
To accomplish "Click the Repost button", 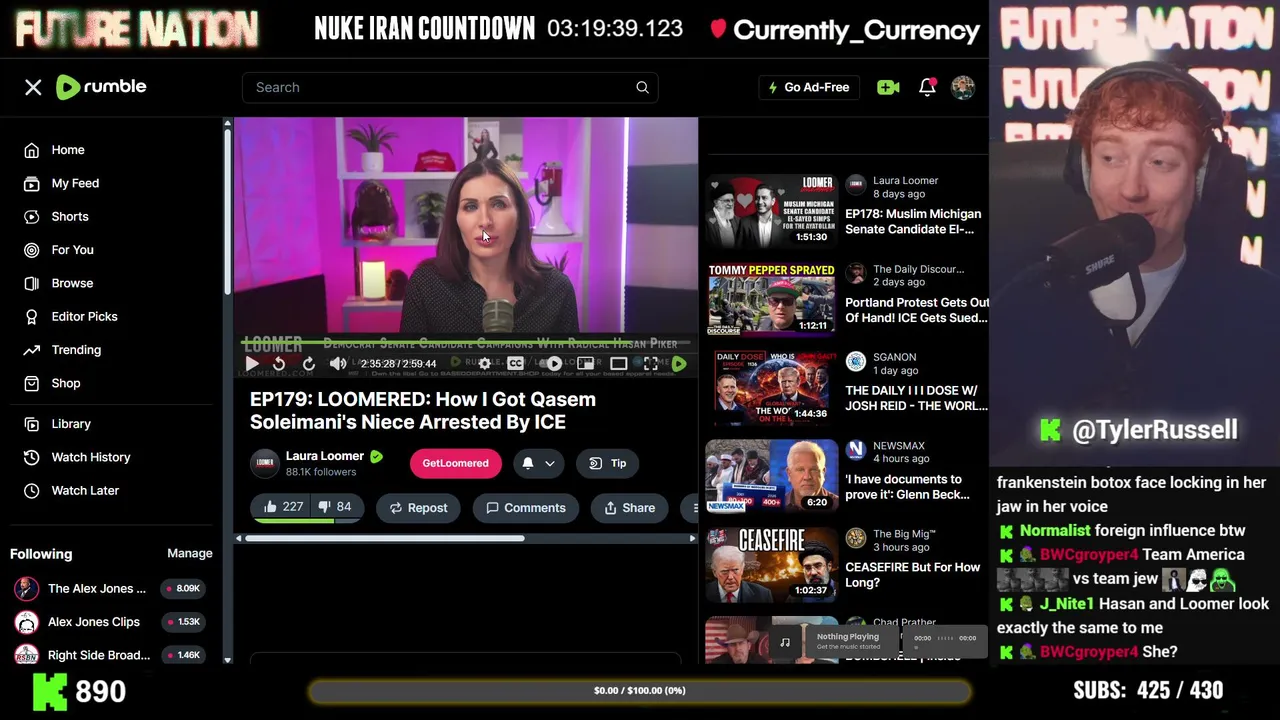I will 418,508.
